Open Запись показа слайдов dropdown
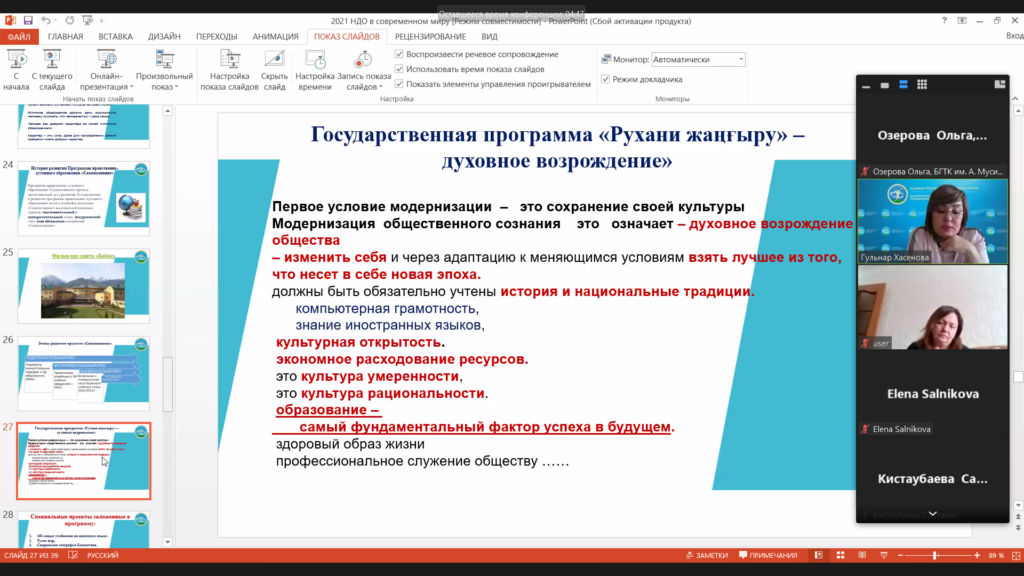Image resolution: width=1024 pixels, height=576 pixels. point(364,69)
